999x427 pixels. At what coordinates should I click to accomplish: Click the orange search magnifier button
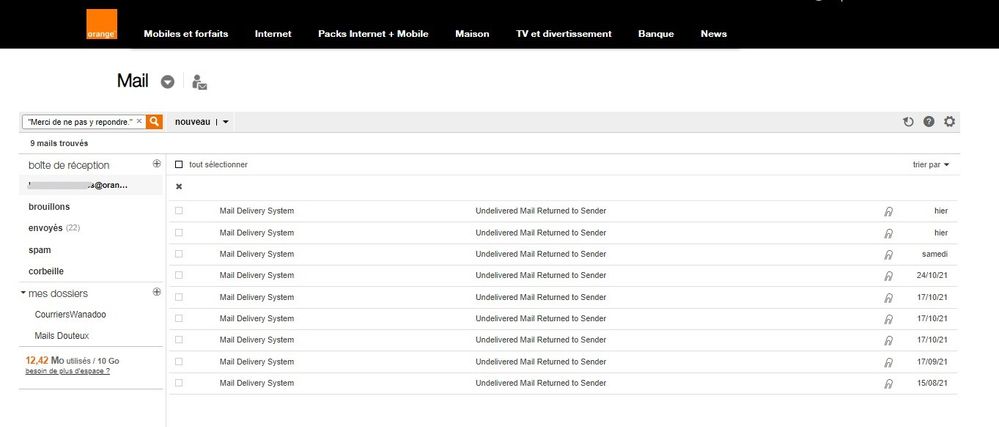click(155, 121)
